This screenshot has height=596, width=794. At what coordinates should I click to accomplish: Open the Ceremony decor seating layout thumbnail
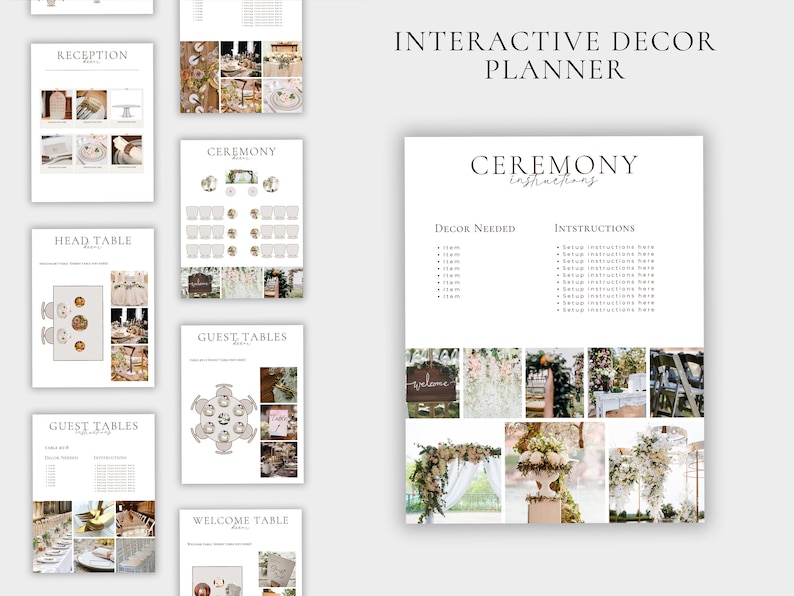(x=242, y=219)
